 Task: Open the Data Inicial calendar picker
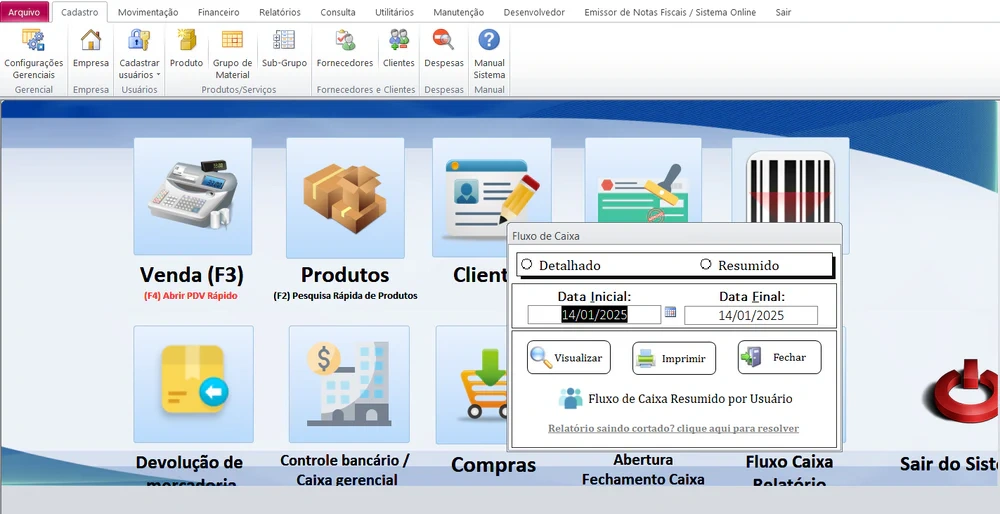[x=670, y=313]
